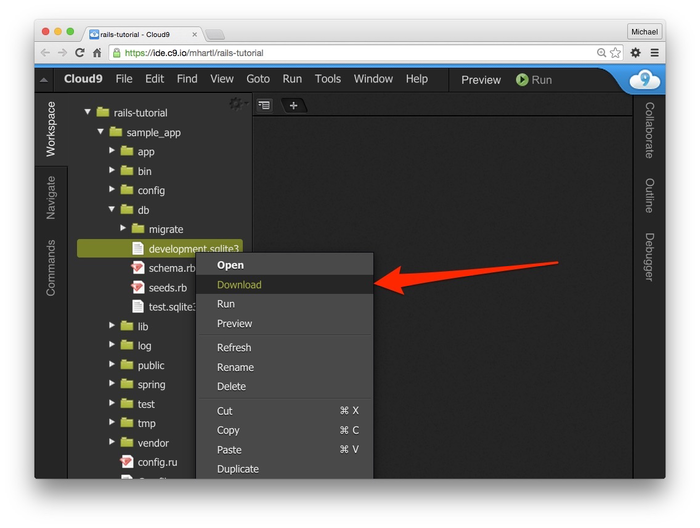Screen dimensions: 700x528
Task: Switch to the Navigate side panel
Action: point(51,196)
